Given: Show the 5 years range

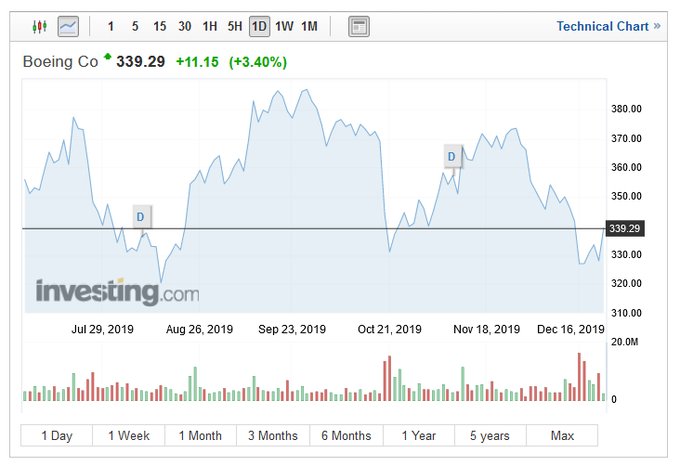Looking at the screenshot, I should pos(490,435).
